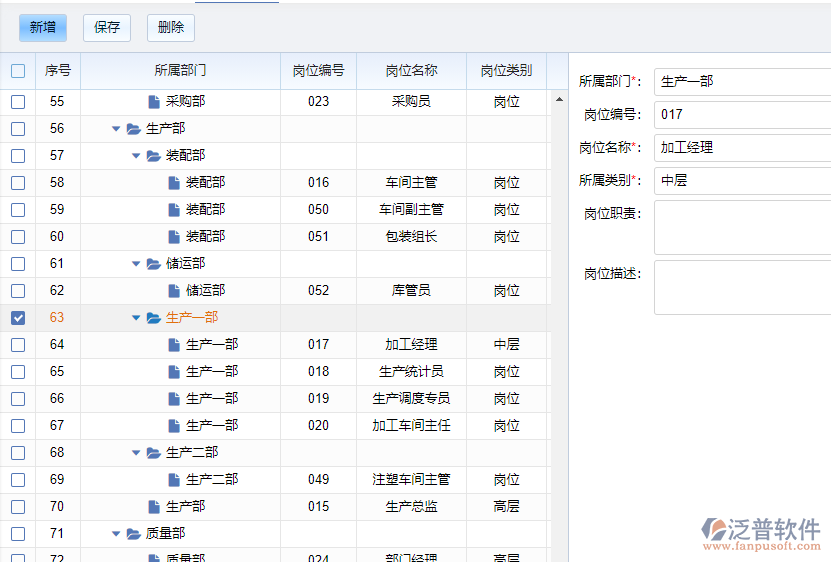This screenshot has width=831, height=562.
Task: Click the folder icon beside 生产二部 row 68
Action: (x=153, y=453)
